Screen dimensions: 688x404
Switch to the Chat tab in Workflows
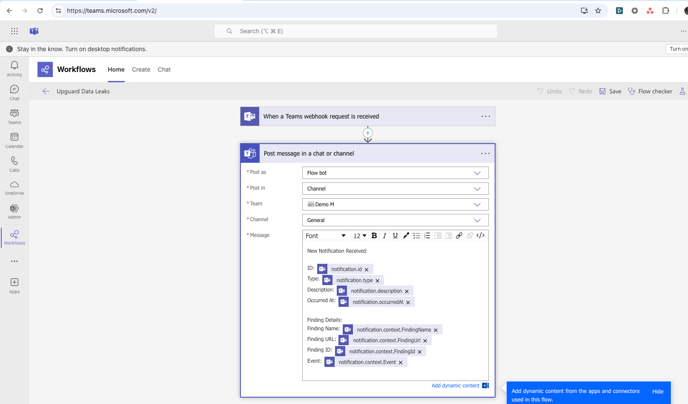[x=164, y=69]
